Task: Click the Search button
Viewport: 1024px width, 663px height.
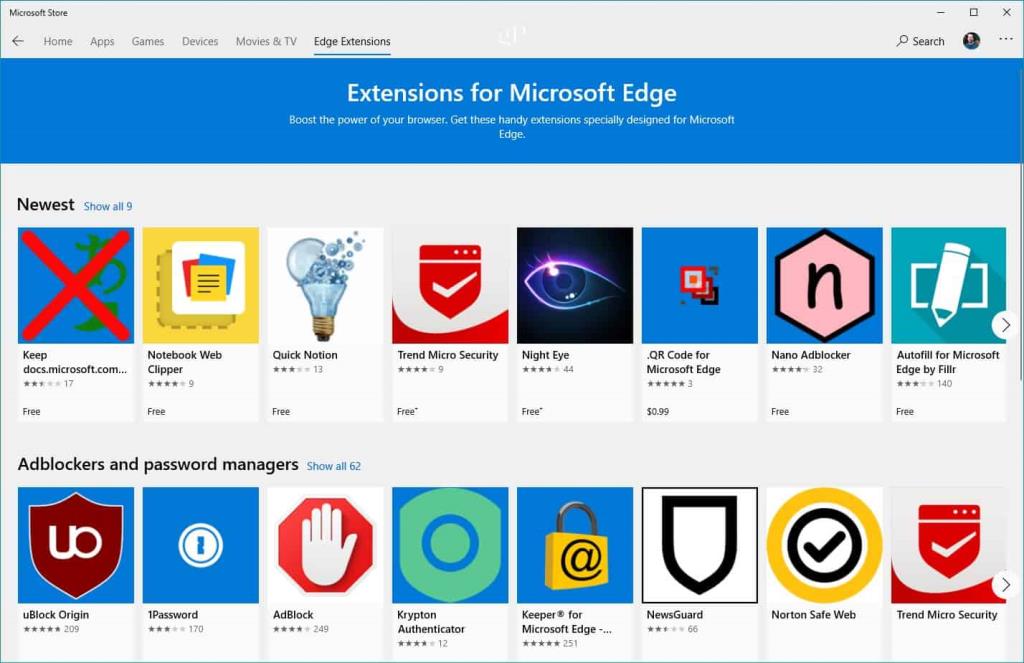Action: 920,41
